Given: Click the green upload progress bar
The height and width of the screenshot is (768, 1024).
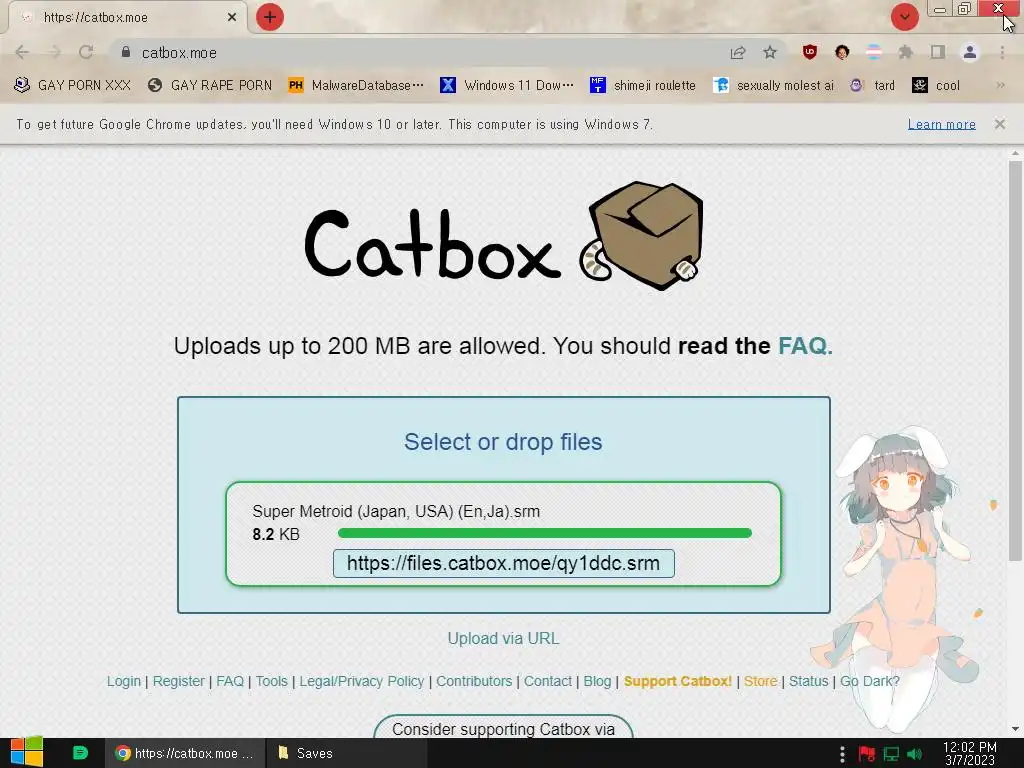Looking at the screenshot, I should (545, 534).
